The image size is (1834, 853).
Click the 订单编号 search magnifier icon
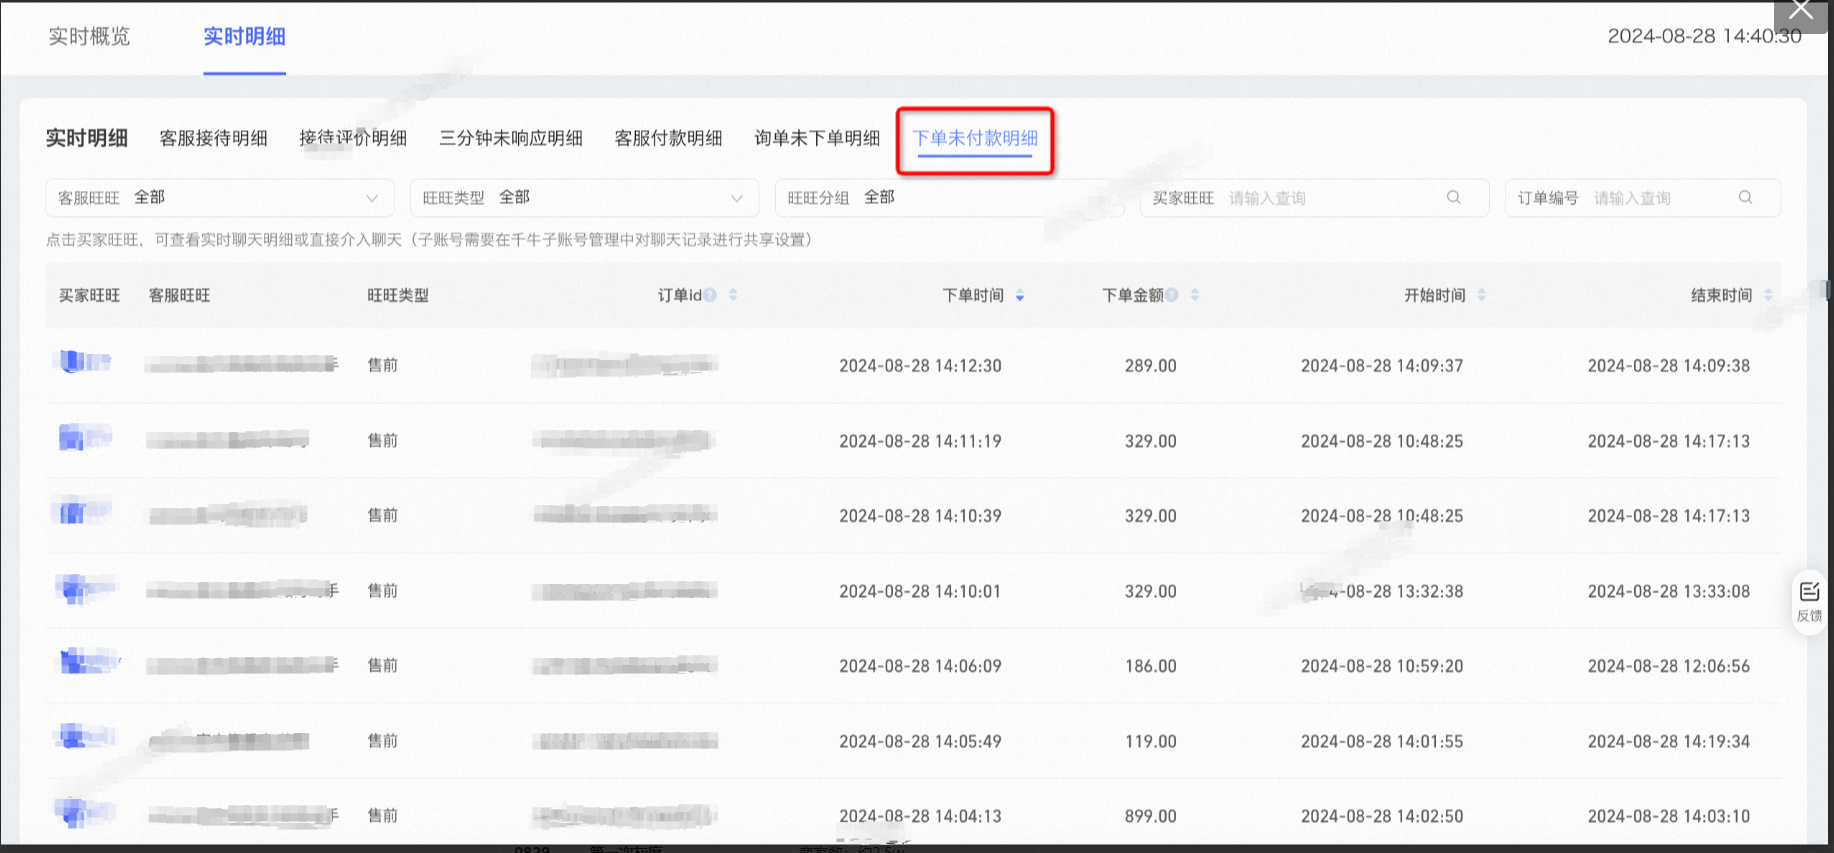[1745, 197]
